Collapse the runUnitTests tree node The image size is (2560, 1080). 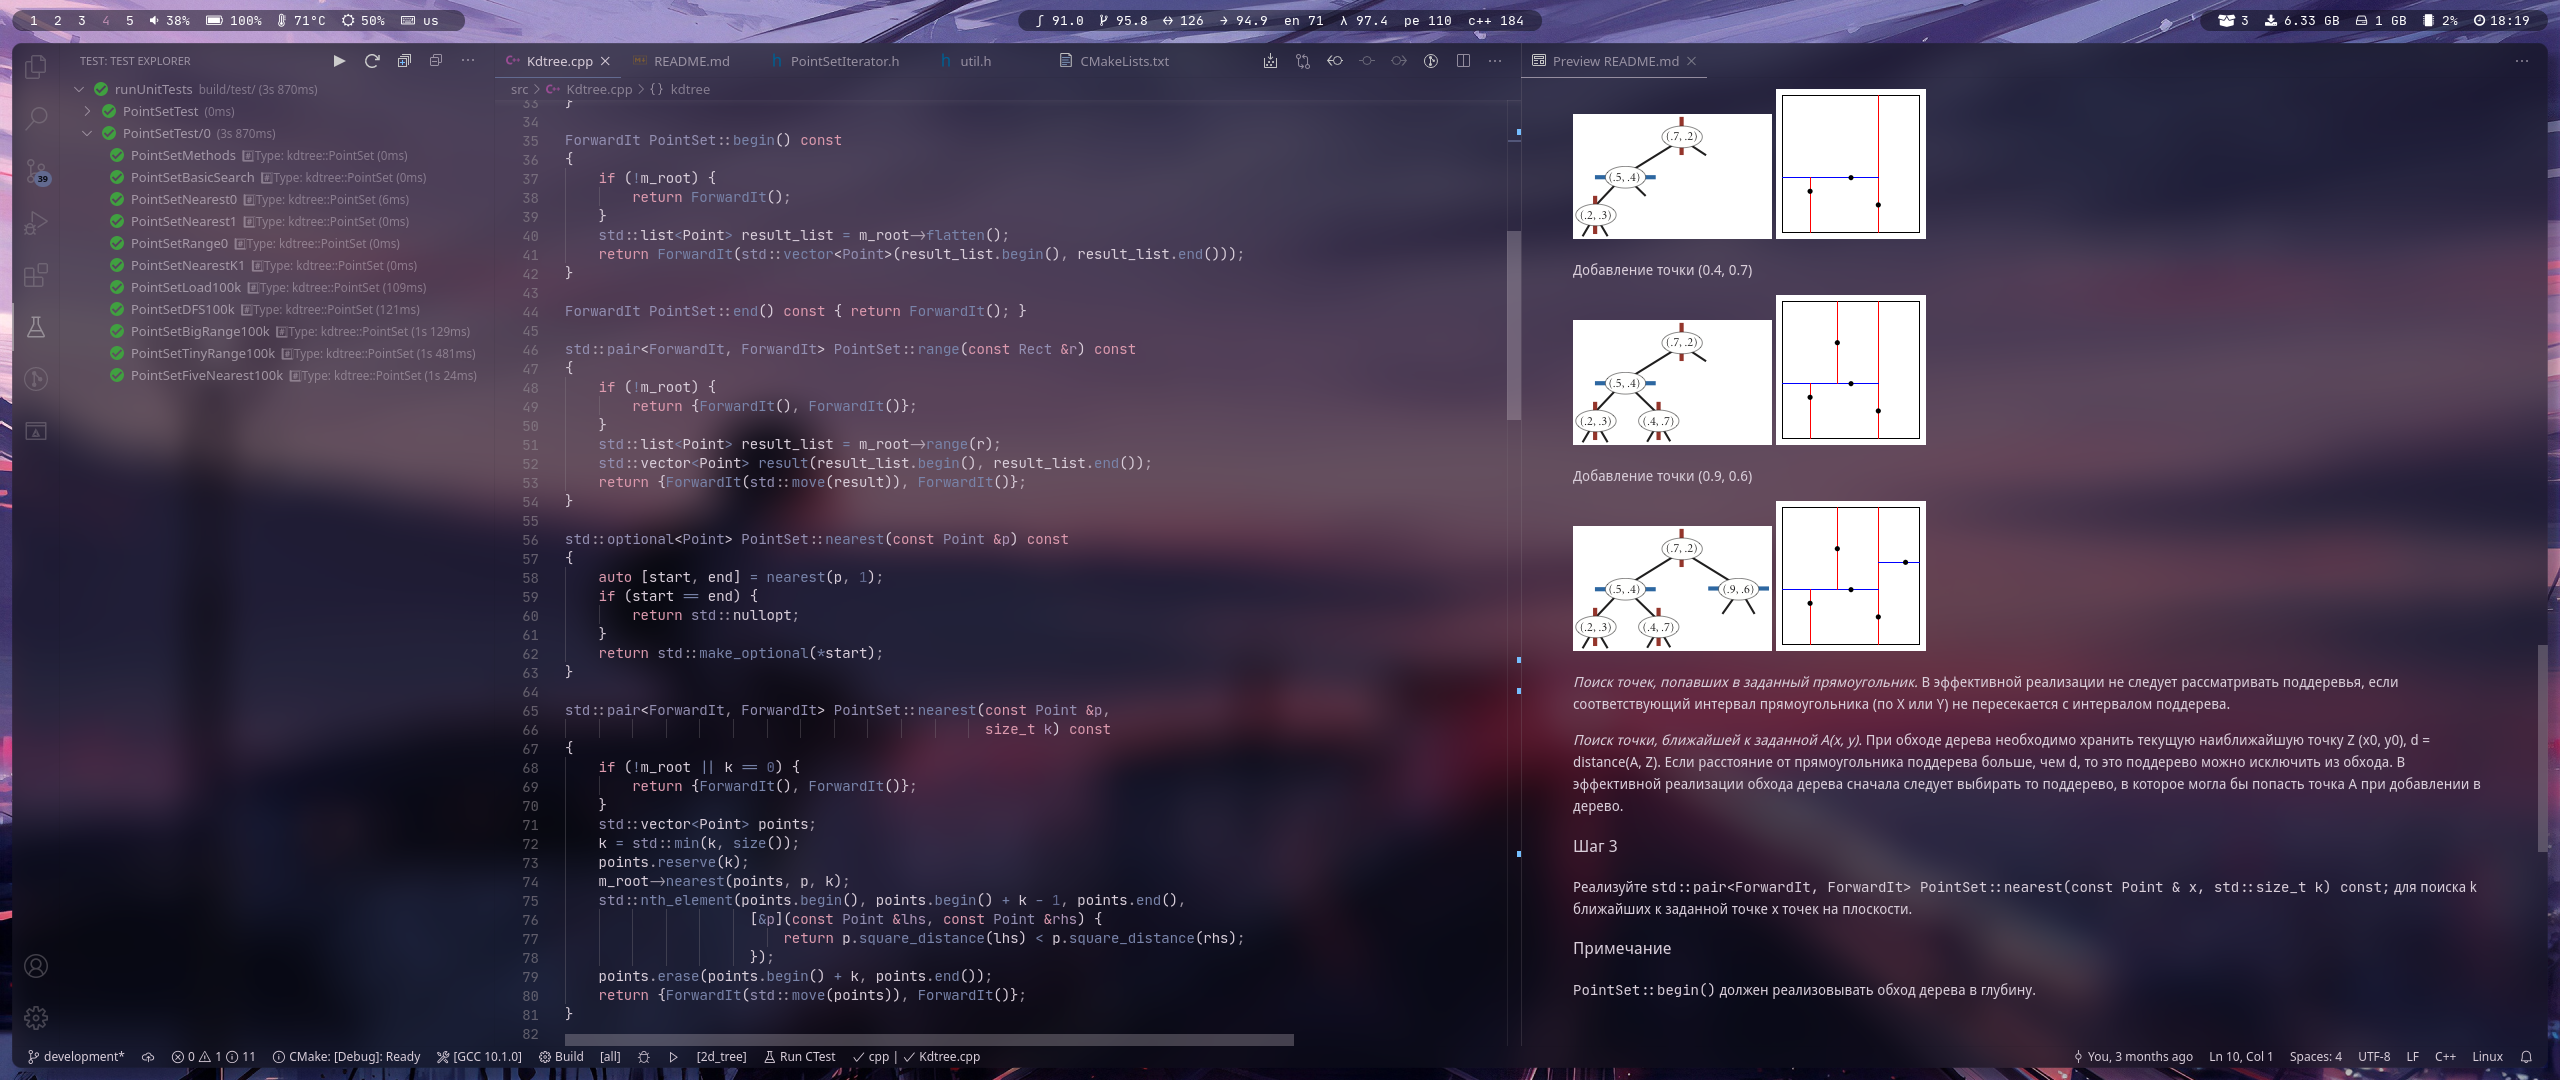(79, 89)
